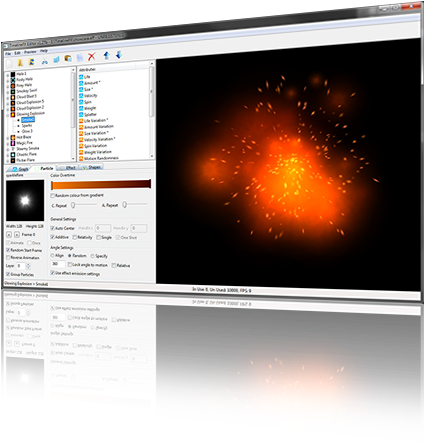The image size is (424, 443).
Task: Click the blue Copy toolbar icon
Action: (x=56, y=60)
